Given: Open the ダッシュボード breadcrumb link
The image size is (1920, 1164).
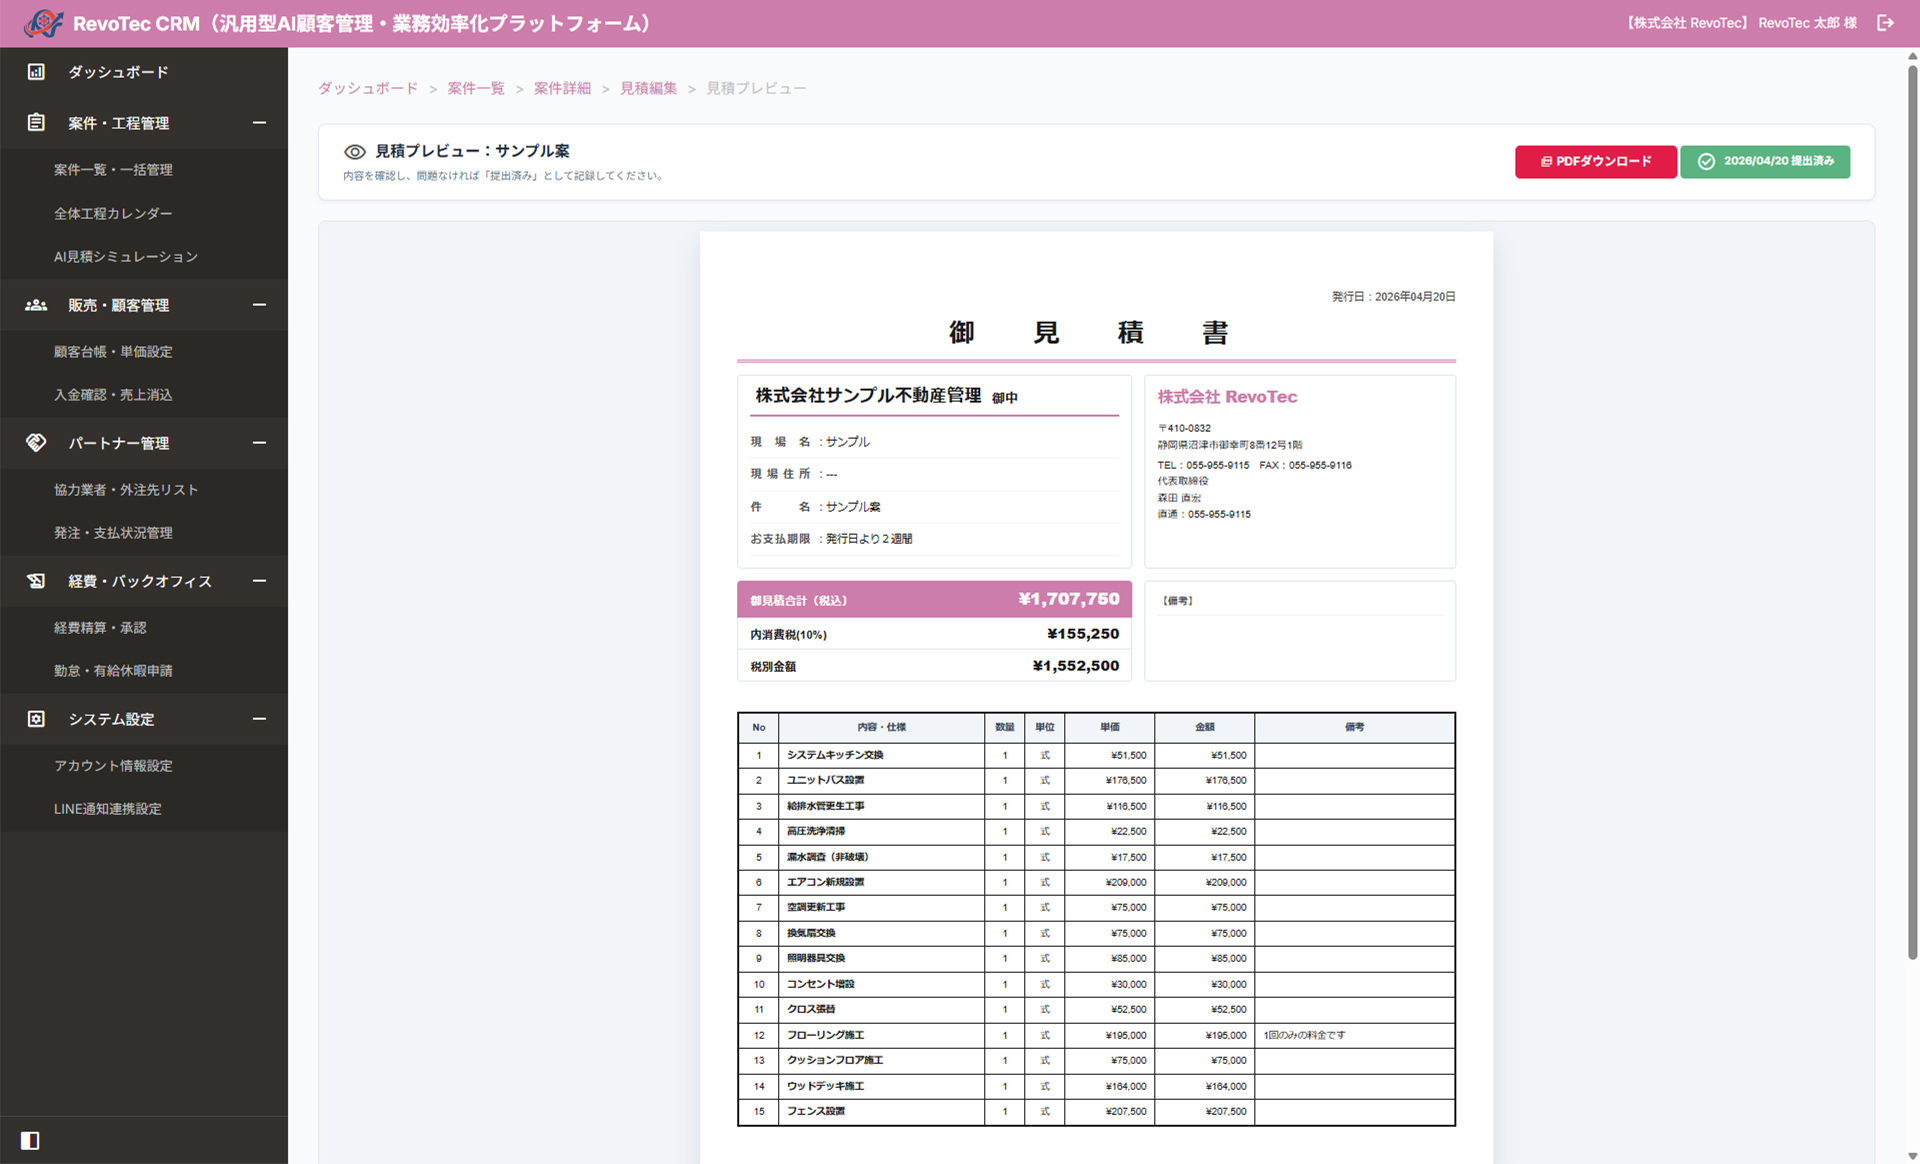Looking at the screenshot, I should (x=367, y=88).
